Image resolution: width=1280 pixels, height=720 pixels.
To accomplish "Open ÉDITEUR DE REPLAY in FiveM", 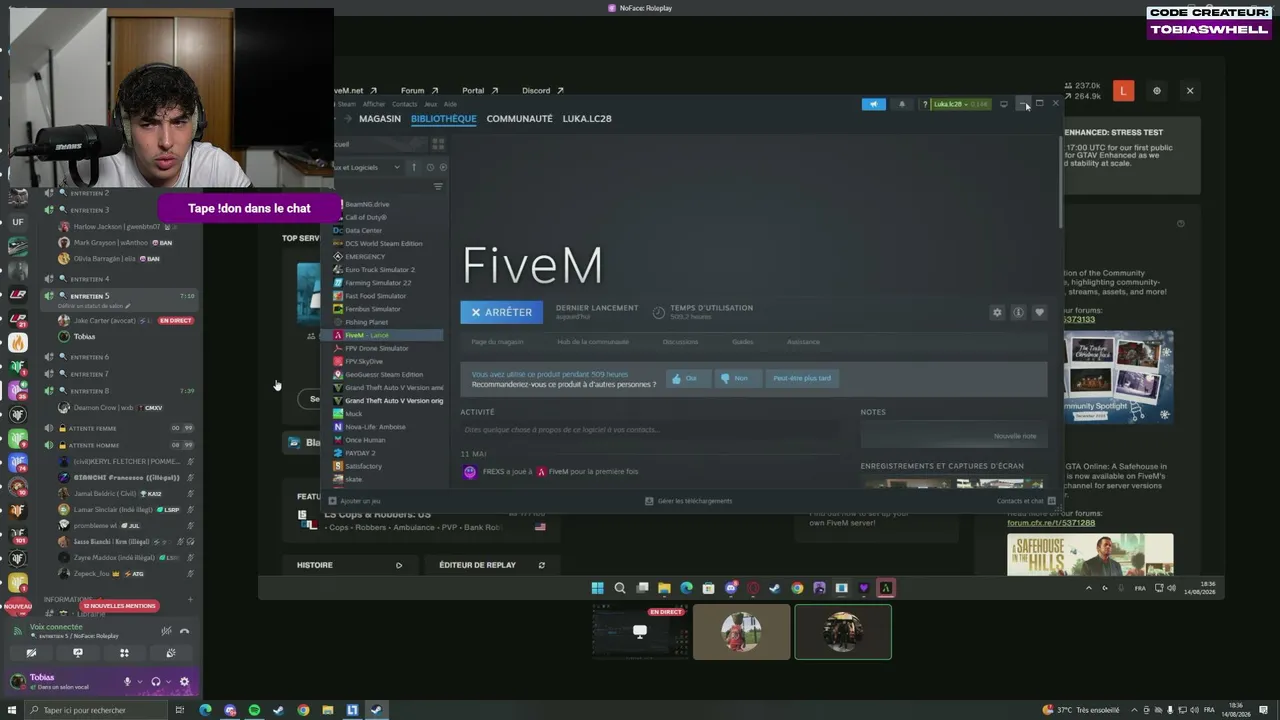I will click(492, 565).
